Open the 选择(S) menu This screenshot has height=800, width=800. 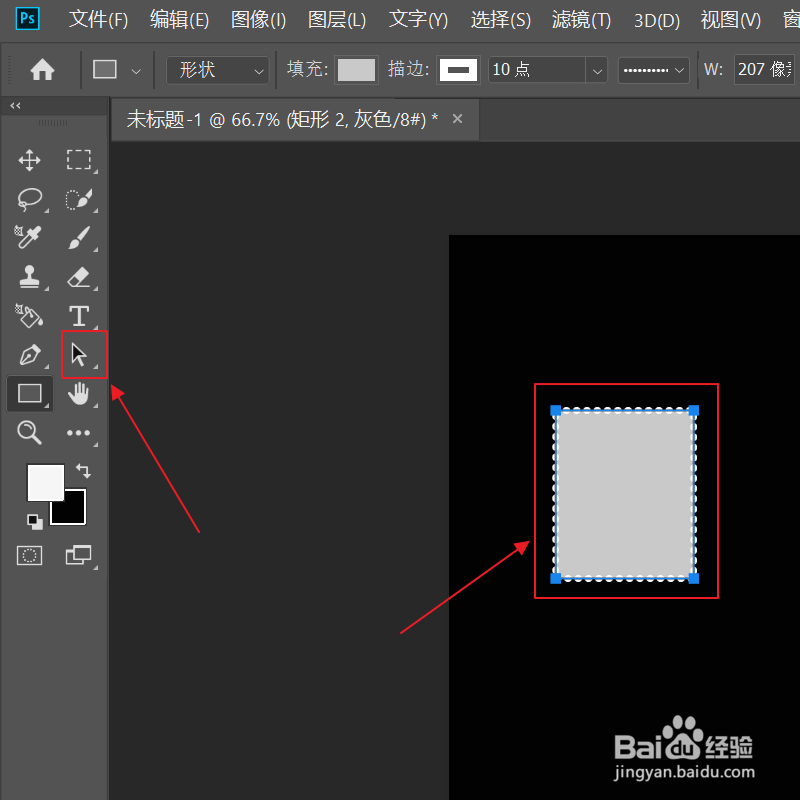click(x=501, y=20)
